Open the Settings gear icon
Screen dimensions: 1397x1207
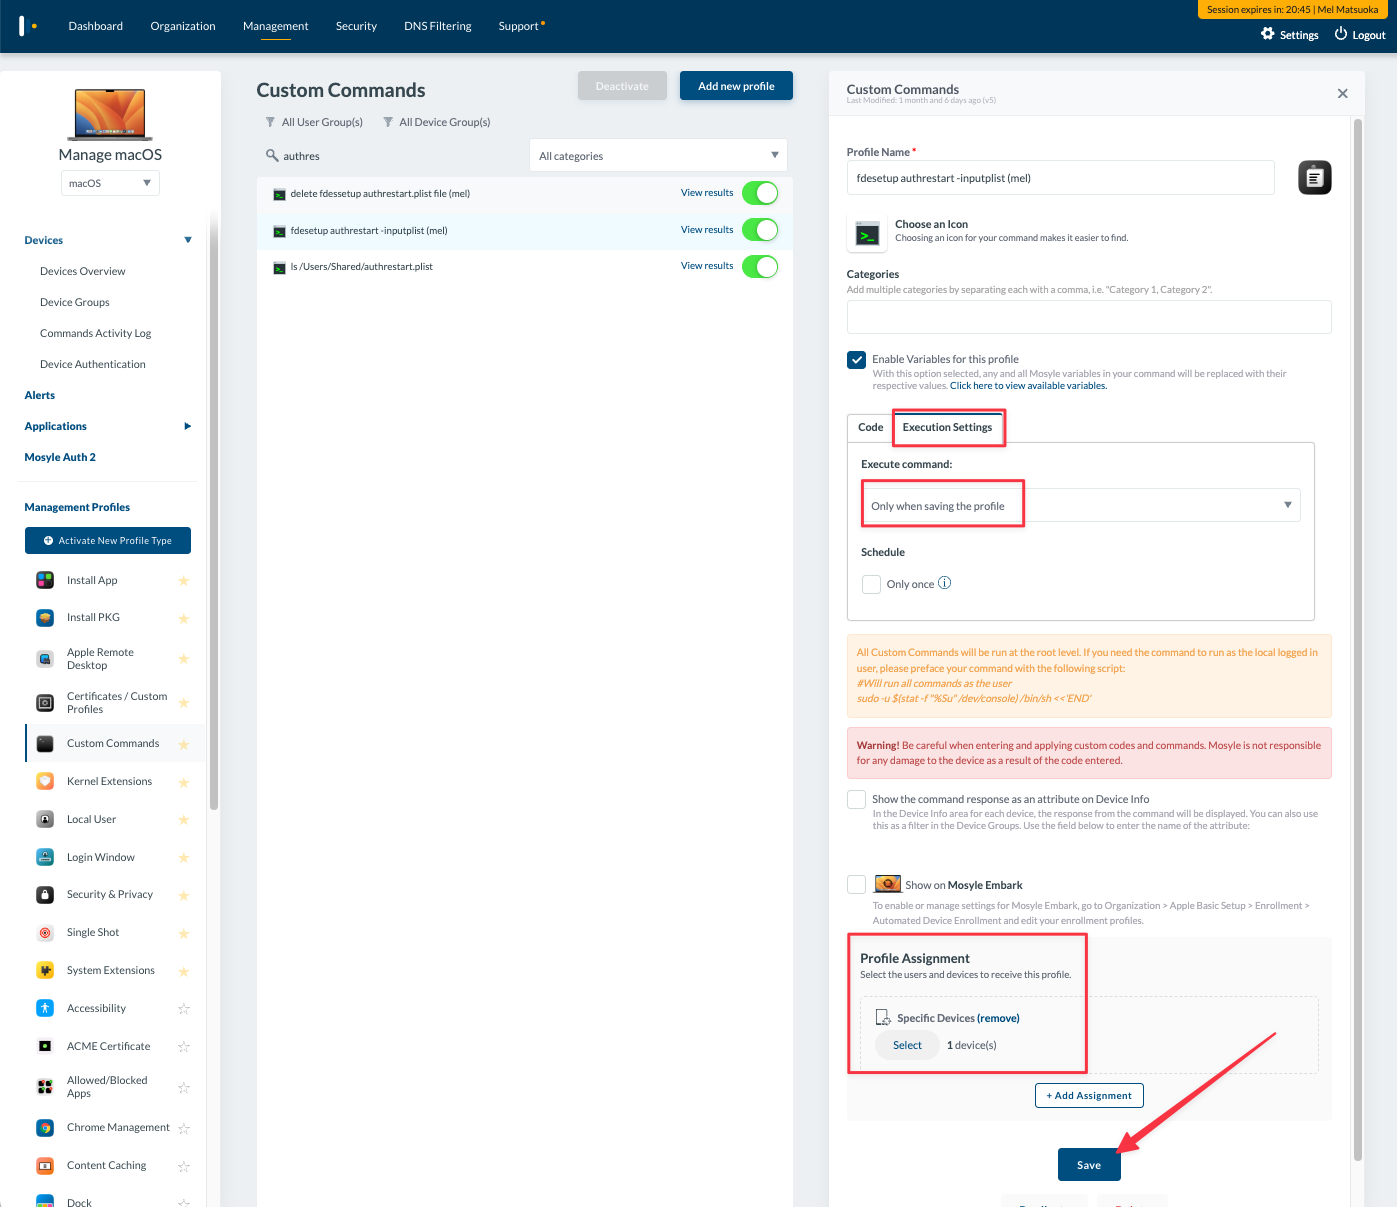[x=1268, y=34]
